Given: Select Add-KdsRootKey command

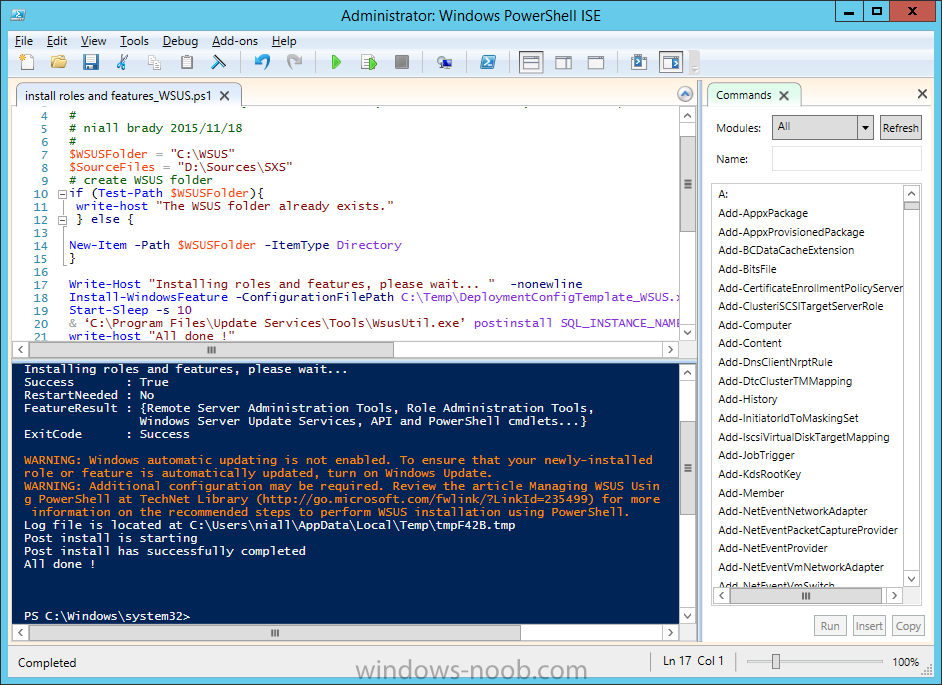Looking at the screenshot, I should (x=759, y=474).
